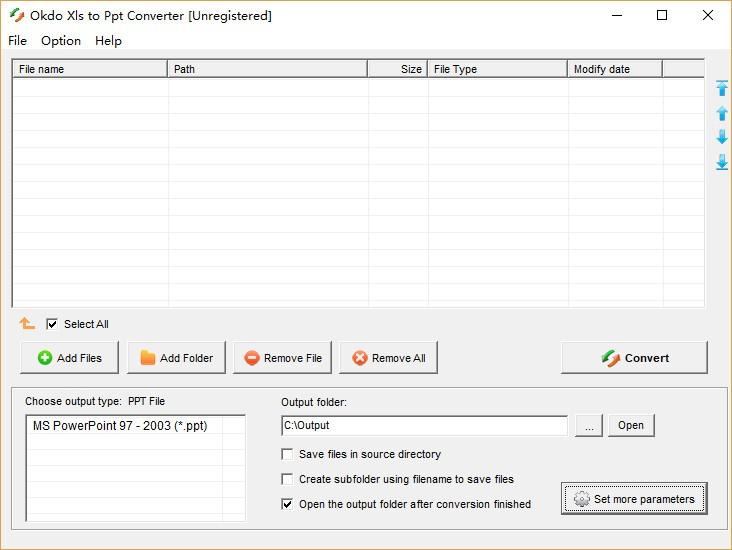Uncheck Open the output folder after conversion
Image resolution: width=732 pixels, height=550 pixels.
287,504
